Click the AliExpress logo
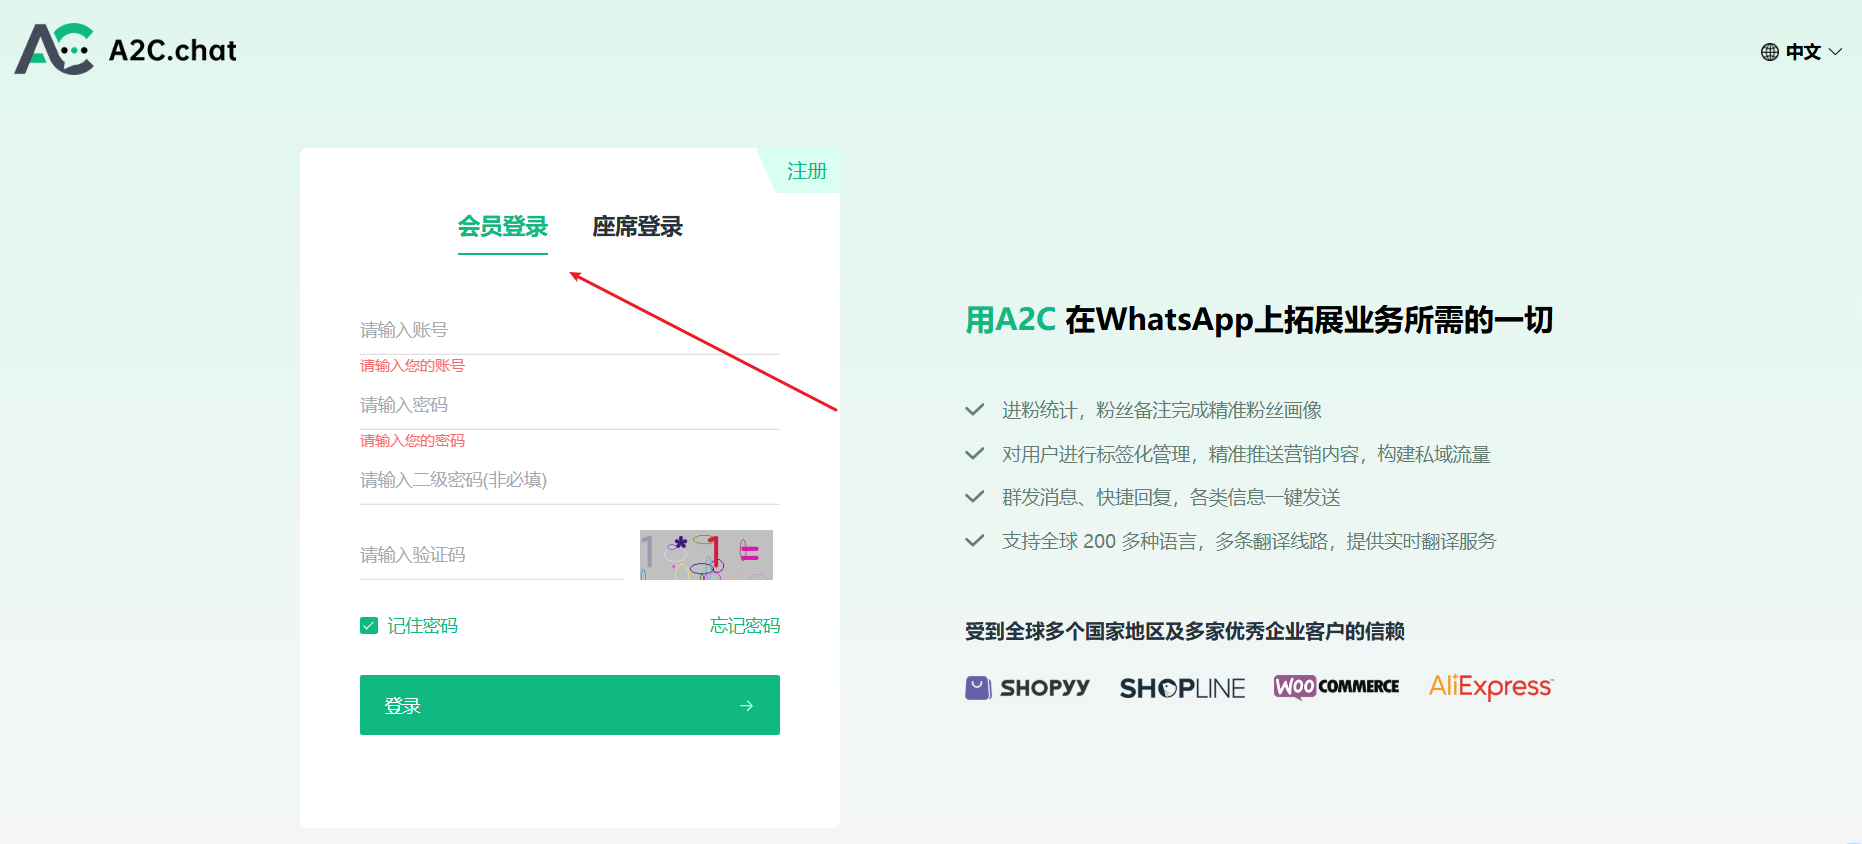This screenshot has height=844, width=1862. point(1491,687)
